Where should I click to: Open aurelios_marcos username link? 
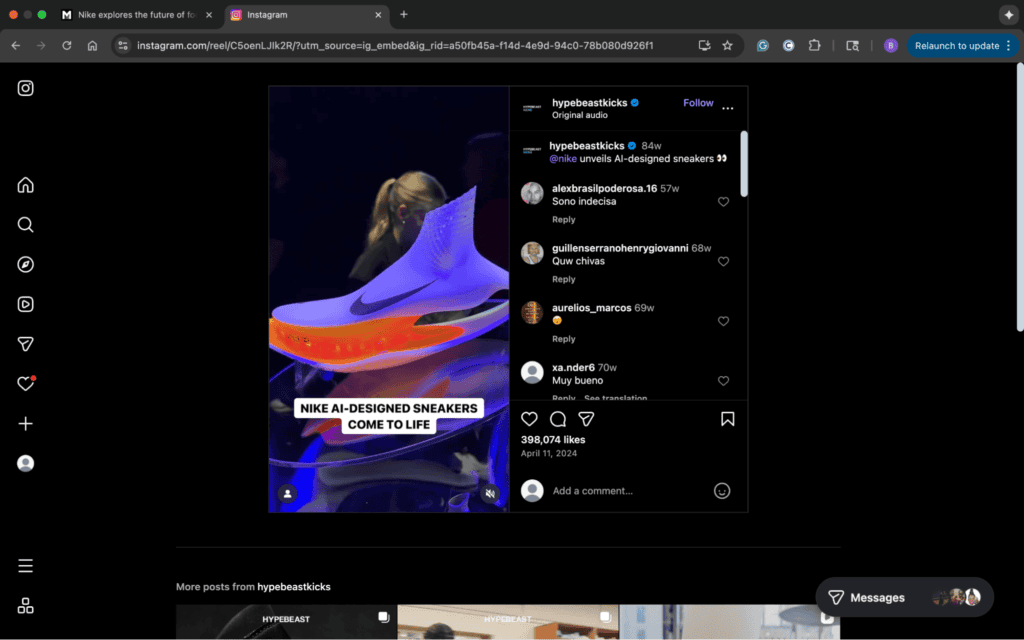tap(592, 308)
